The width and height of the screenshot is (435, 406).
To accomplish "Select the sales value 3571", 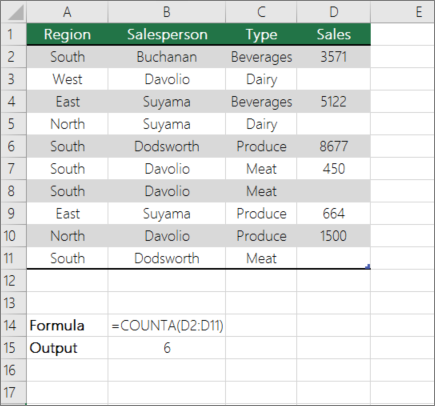I will pos(334,57).
